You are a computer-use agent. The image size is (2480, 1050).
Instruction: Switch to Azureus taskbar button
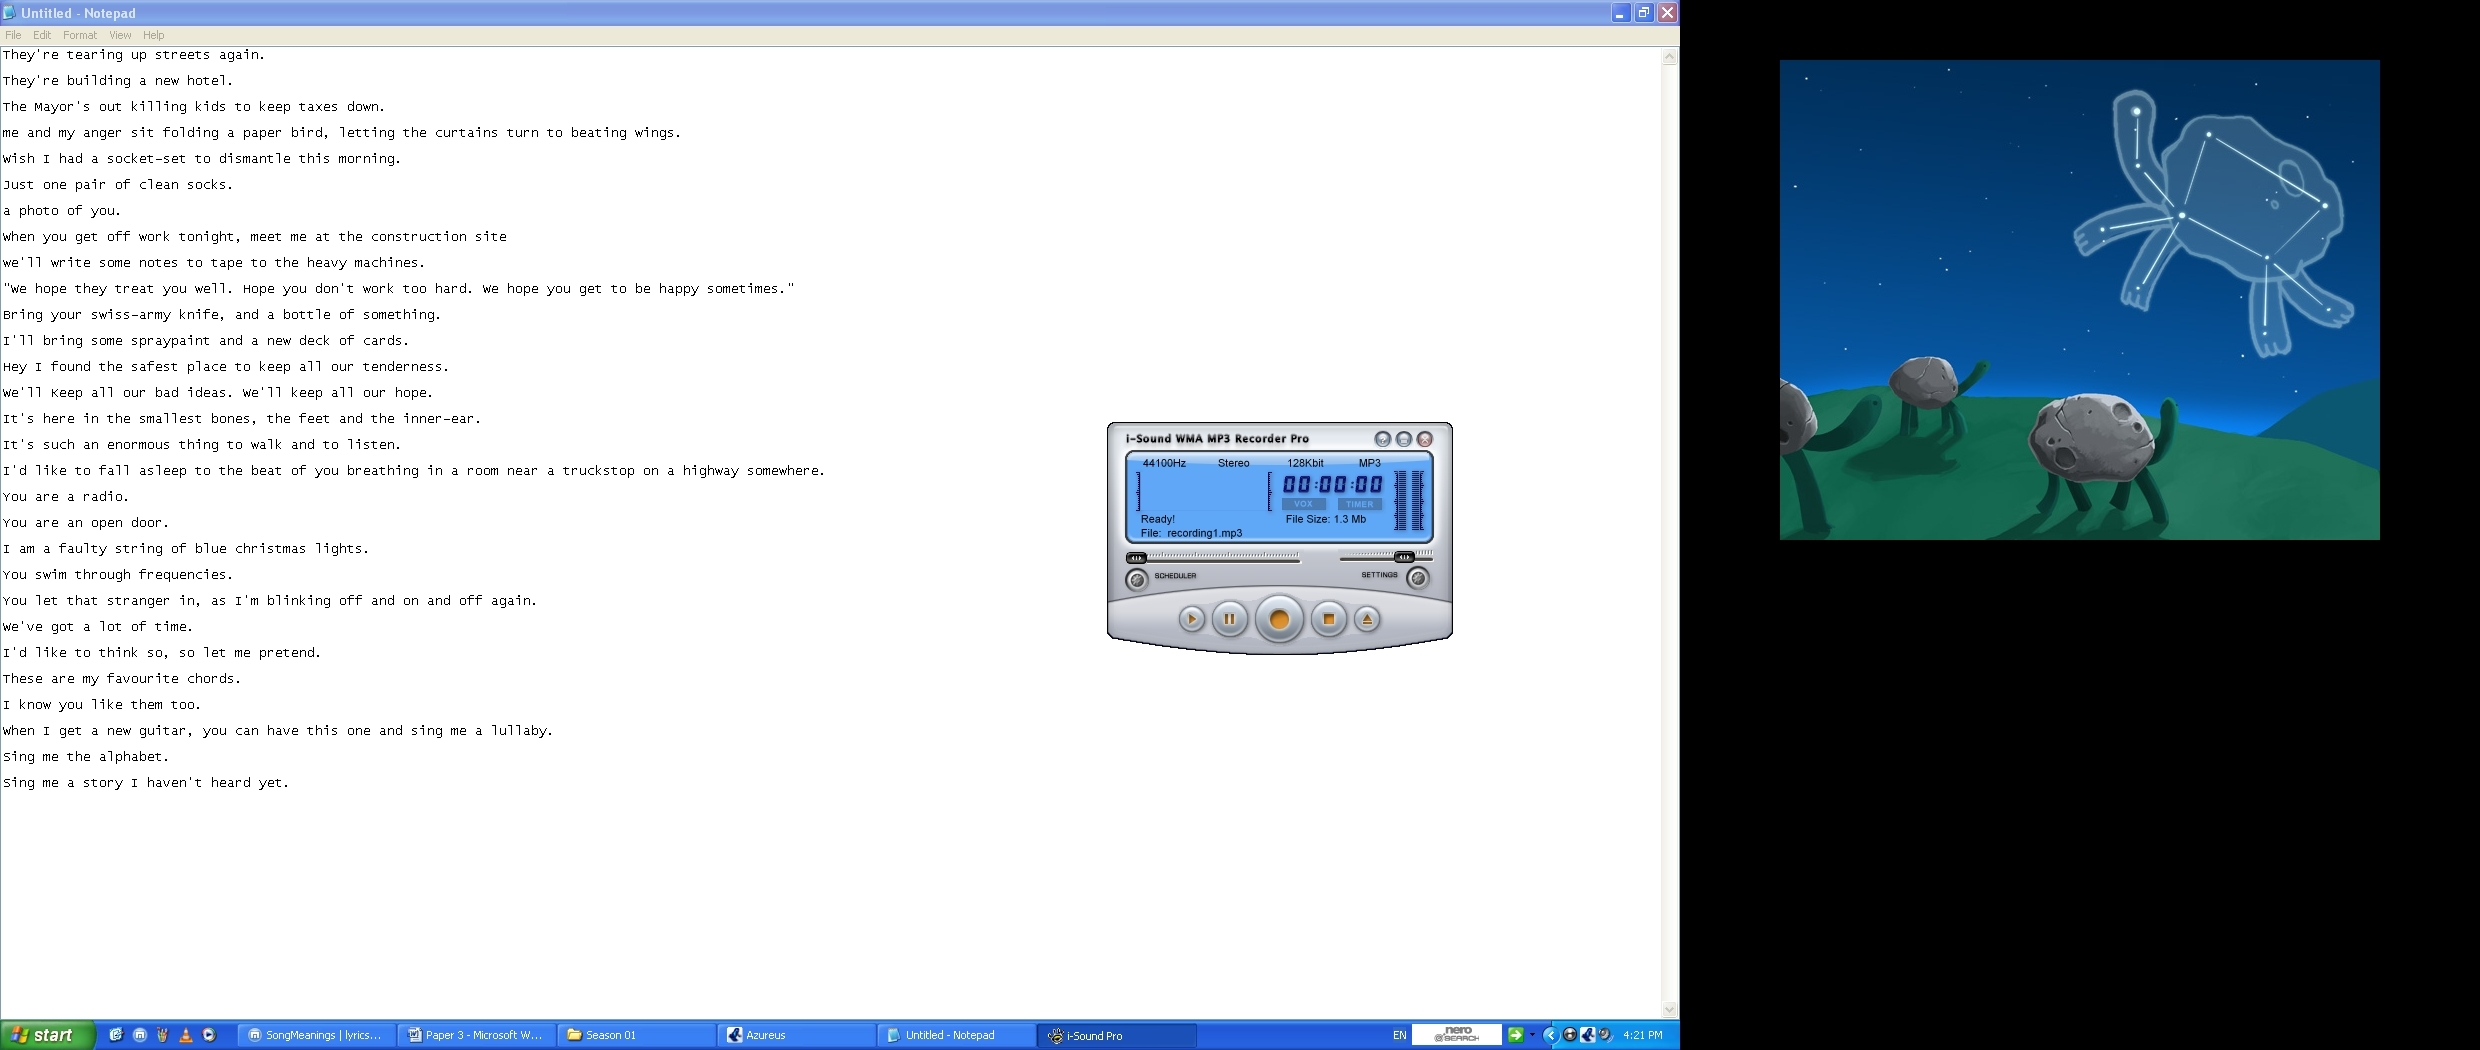(x=795, y=1035)
